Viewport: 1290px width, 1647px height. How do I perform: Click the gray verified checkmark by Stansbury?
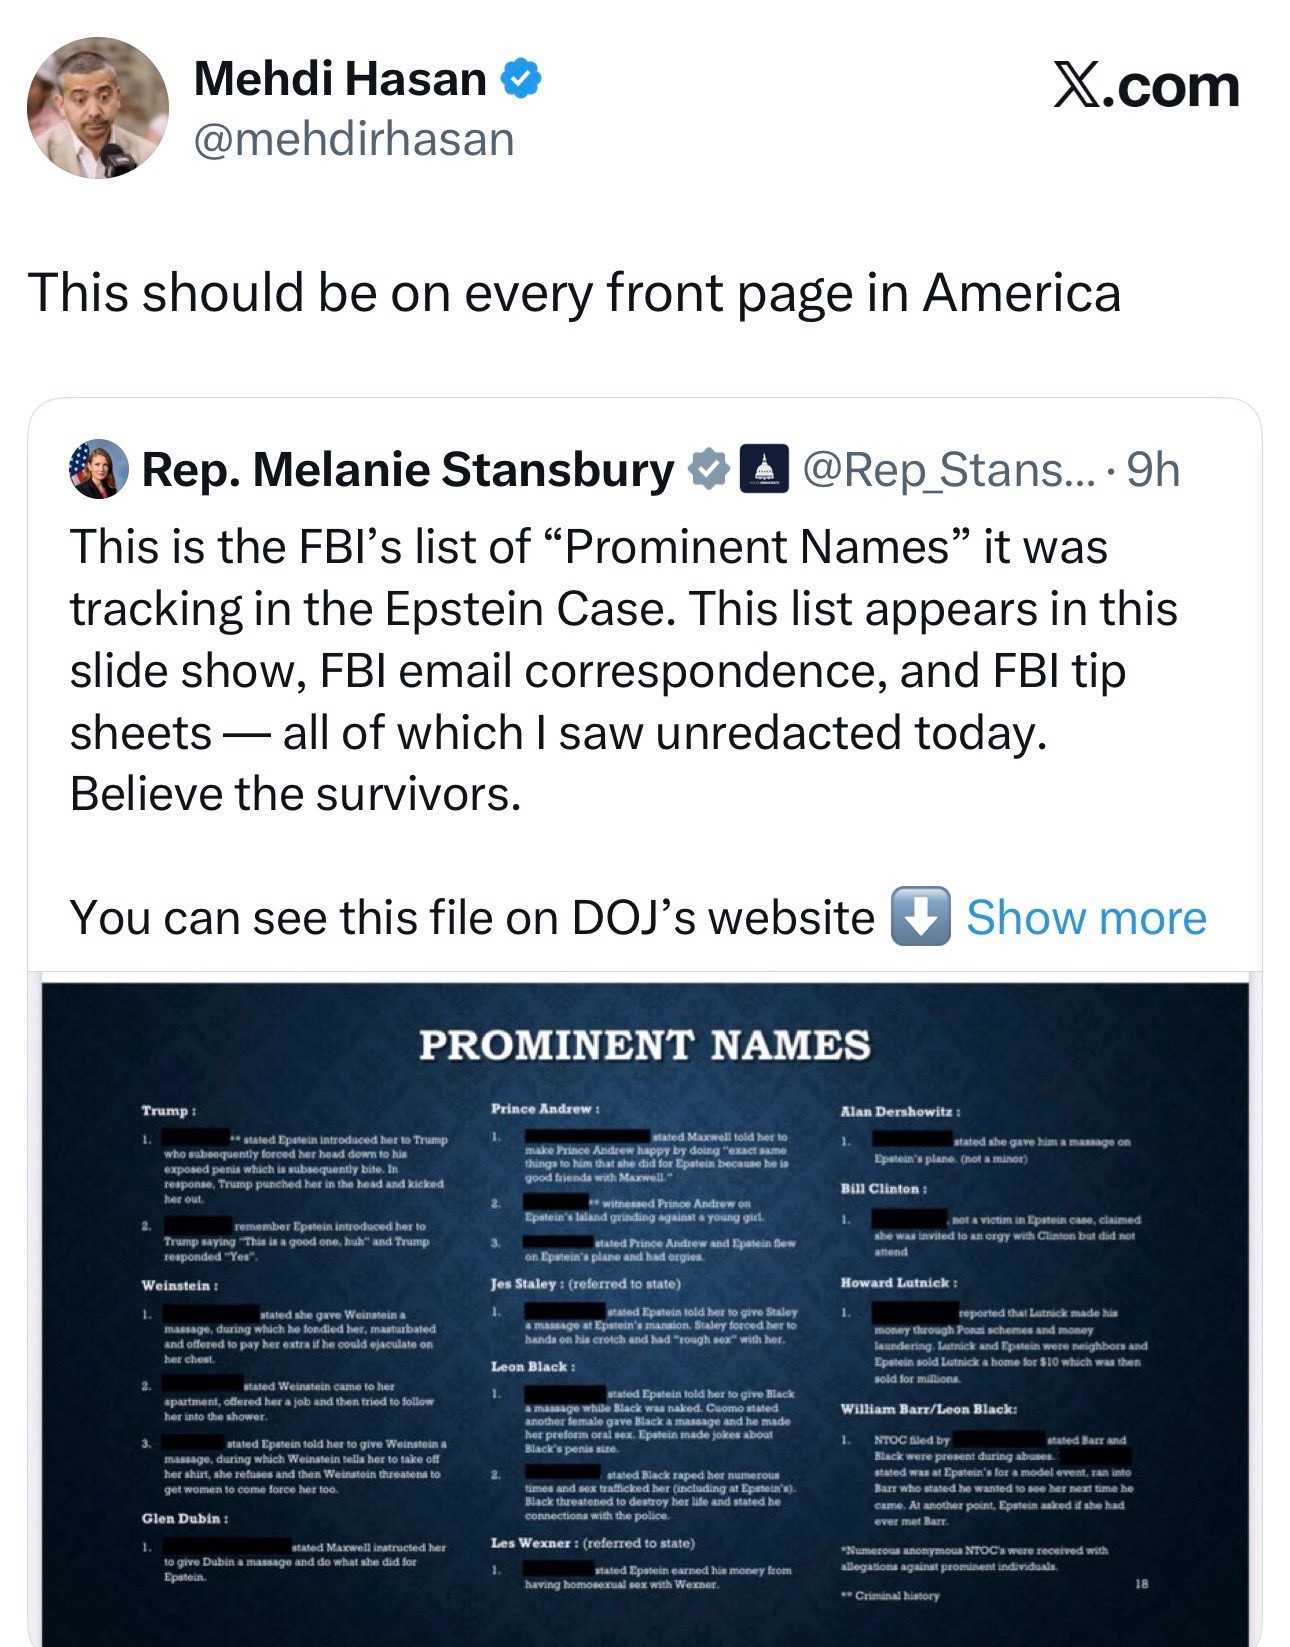708,469
